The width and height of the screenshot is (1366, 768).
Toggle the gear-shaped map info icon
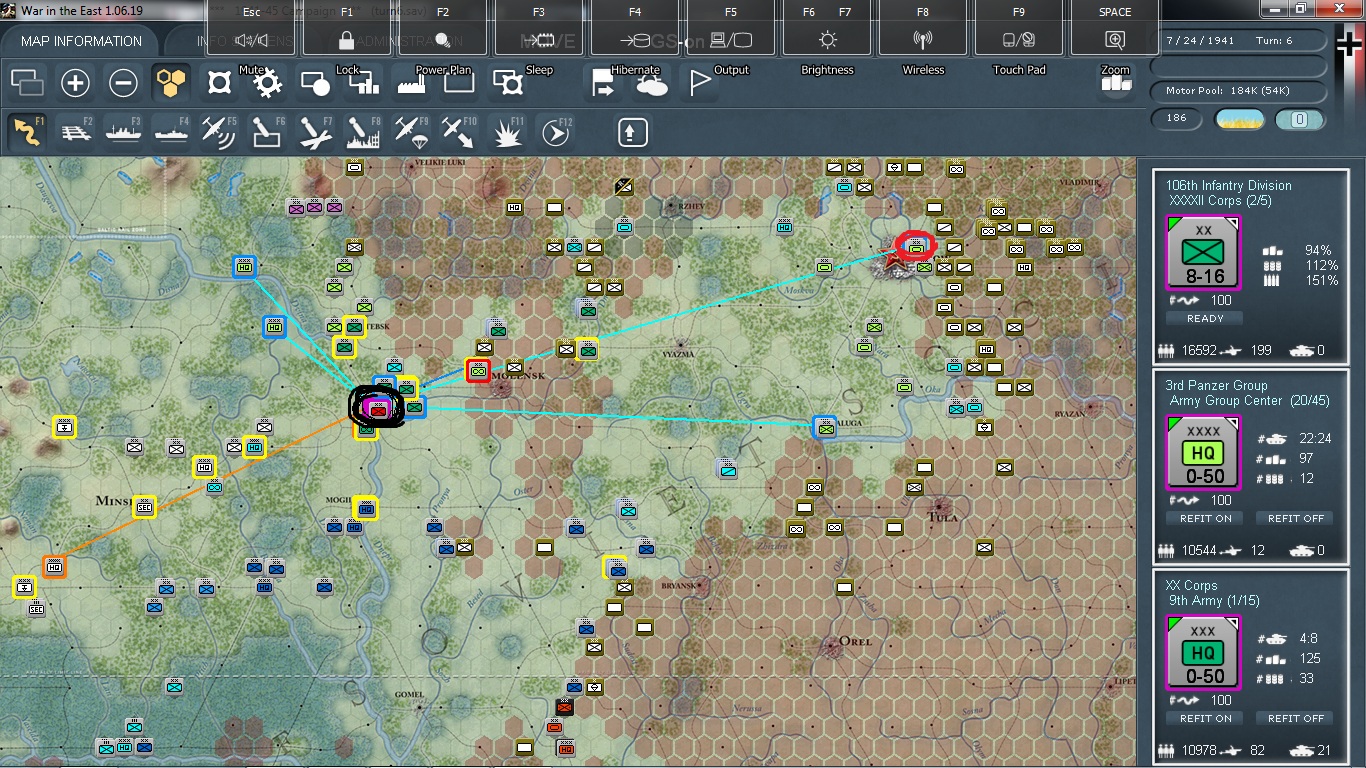click(x=267, y=83)
